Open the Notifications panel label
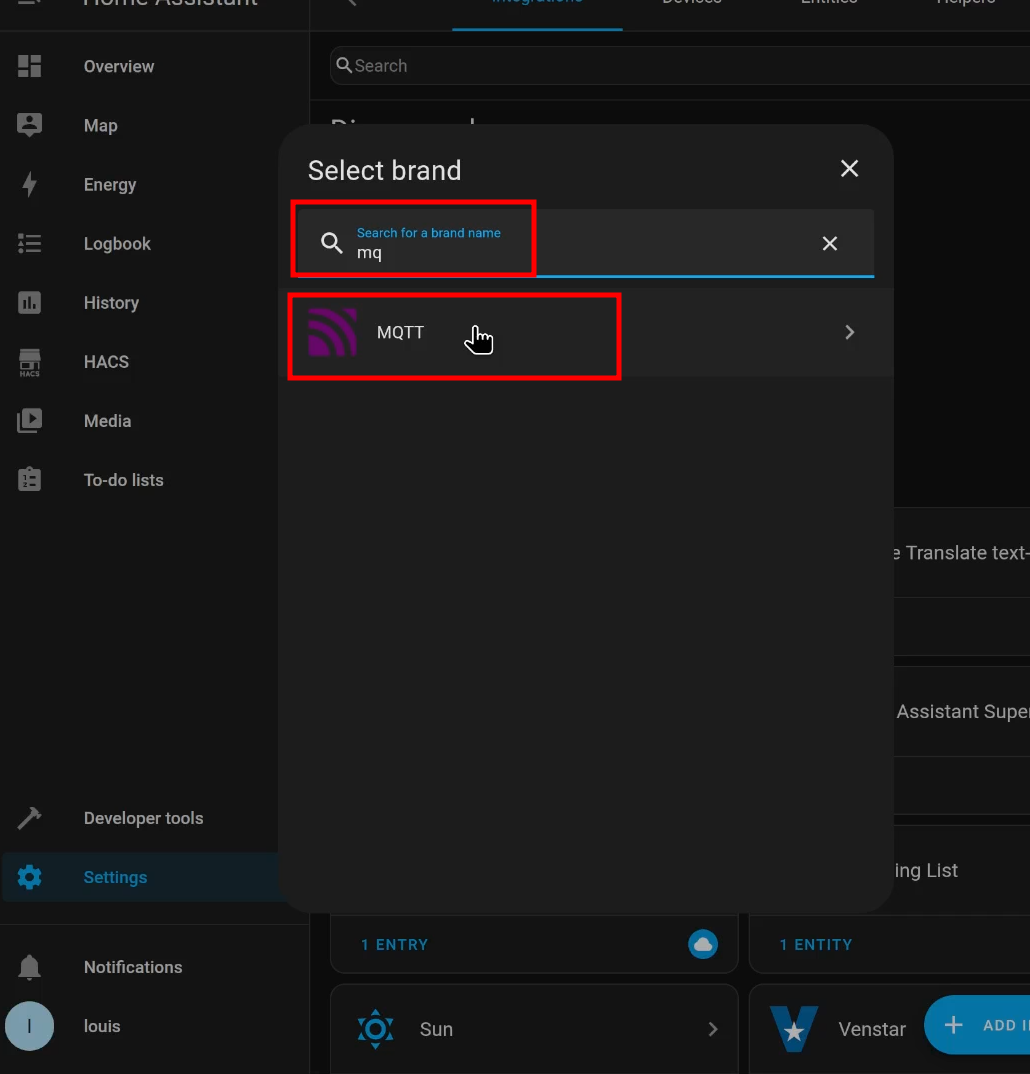This screenshot has width=1030, height=1074. pos(133,967)
